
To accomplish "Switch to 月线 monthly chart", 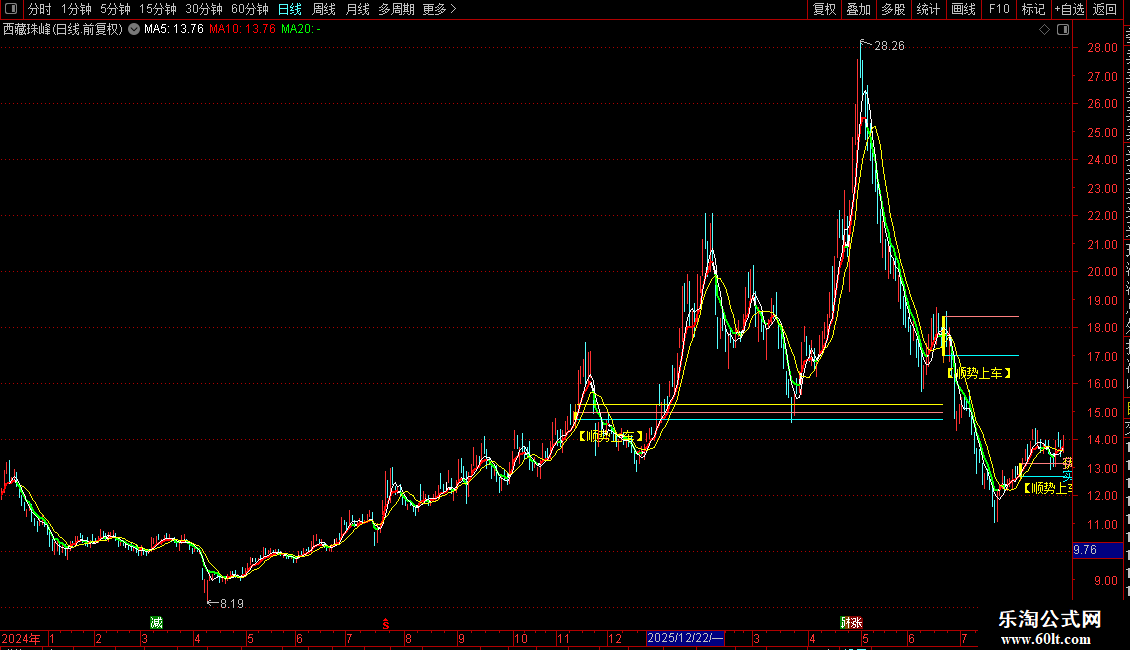I will [357, 9].
